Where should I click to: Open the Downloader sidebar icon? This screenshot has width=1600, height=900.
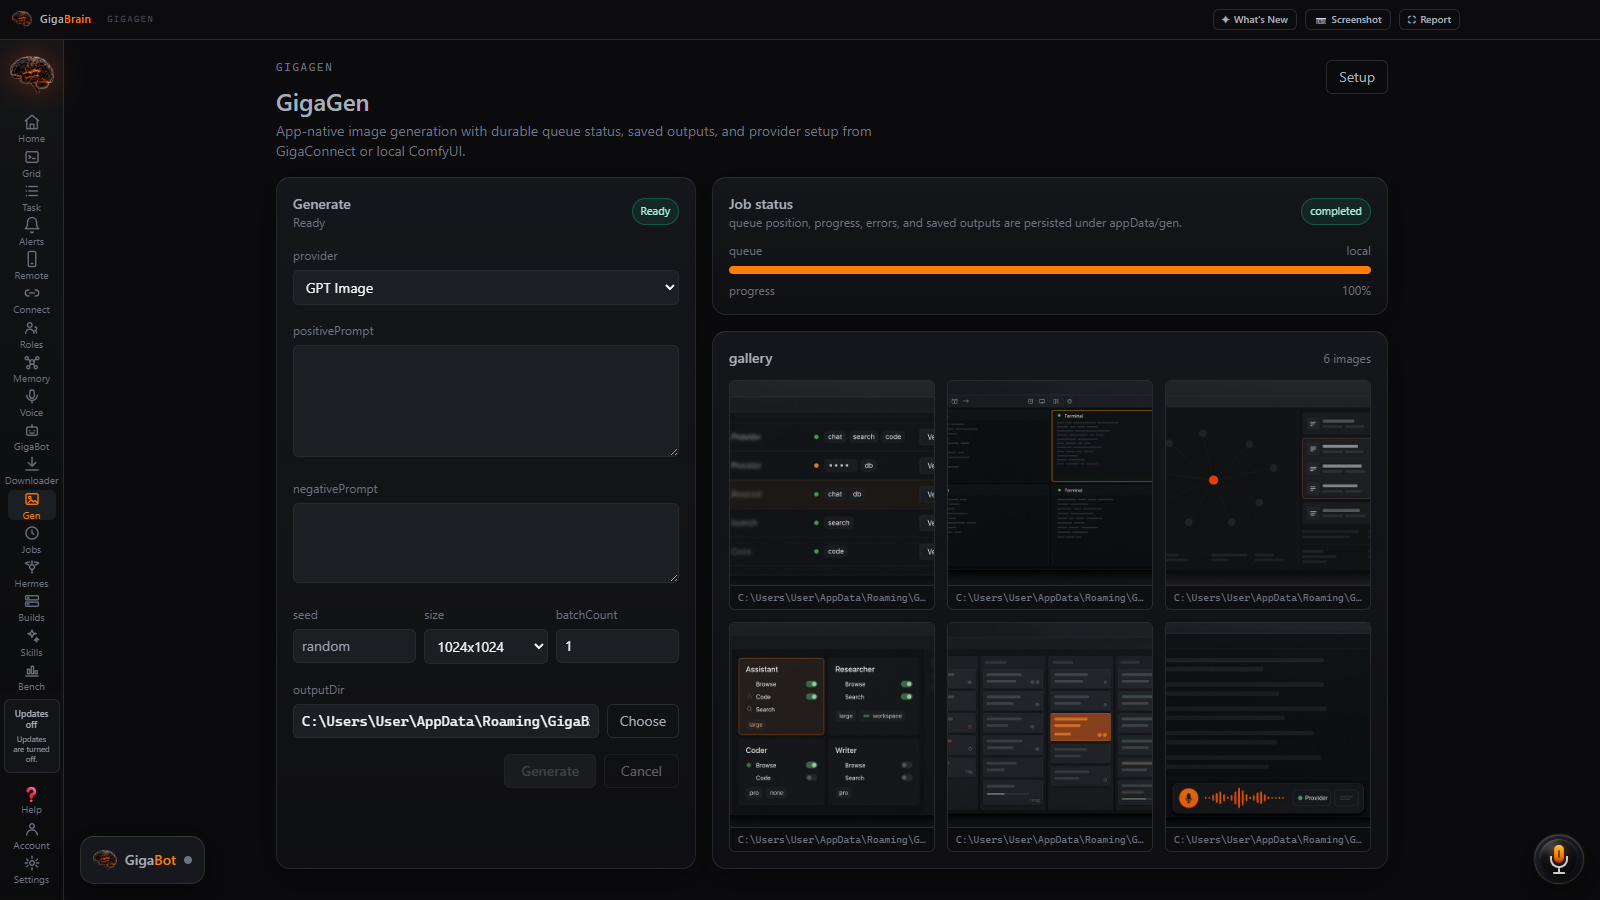tap(31, 471)
